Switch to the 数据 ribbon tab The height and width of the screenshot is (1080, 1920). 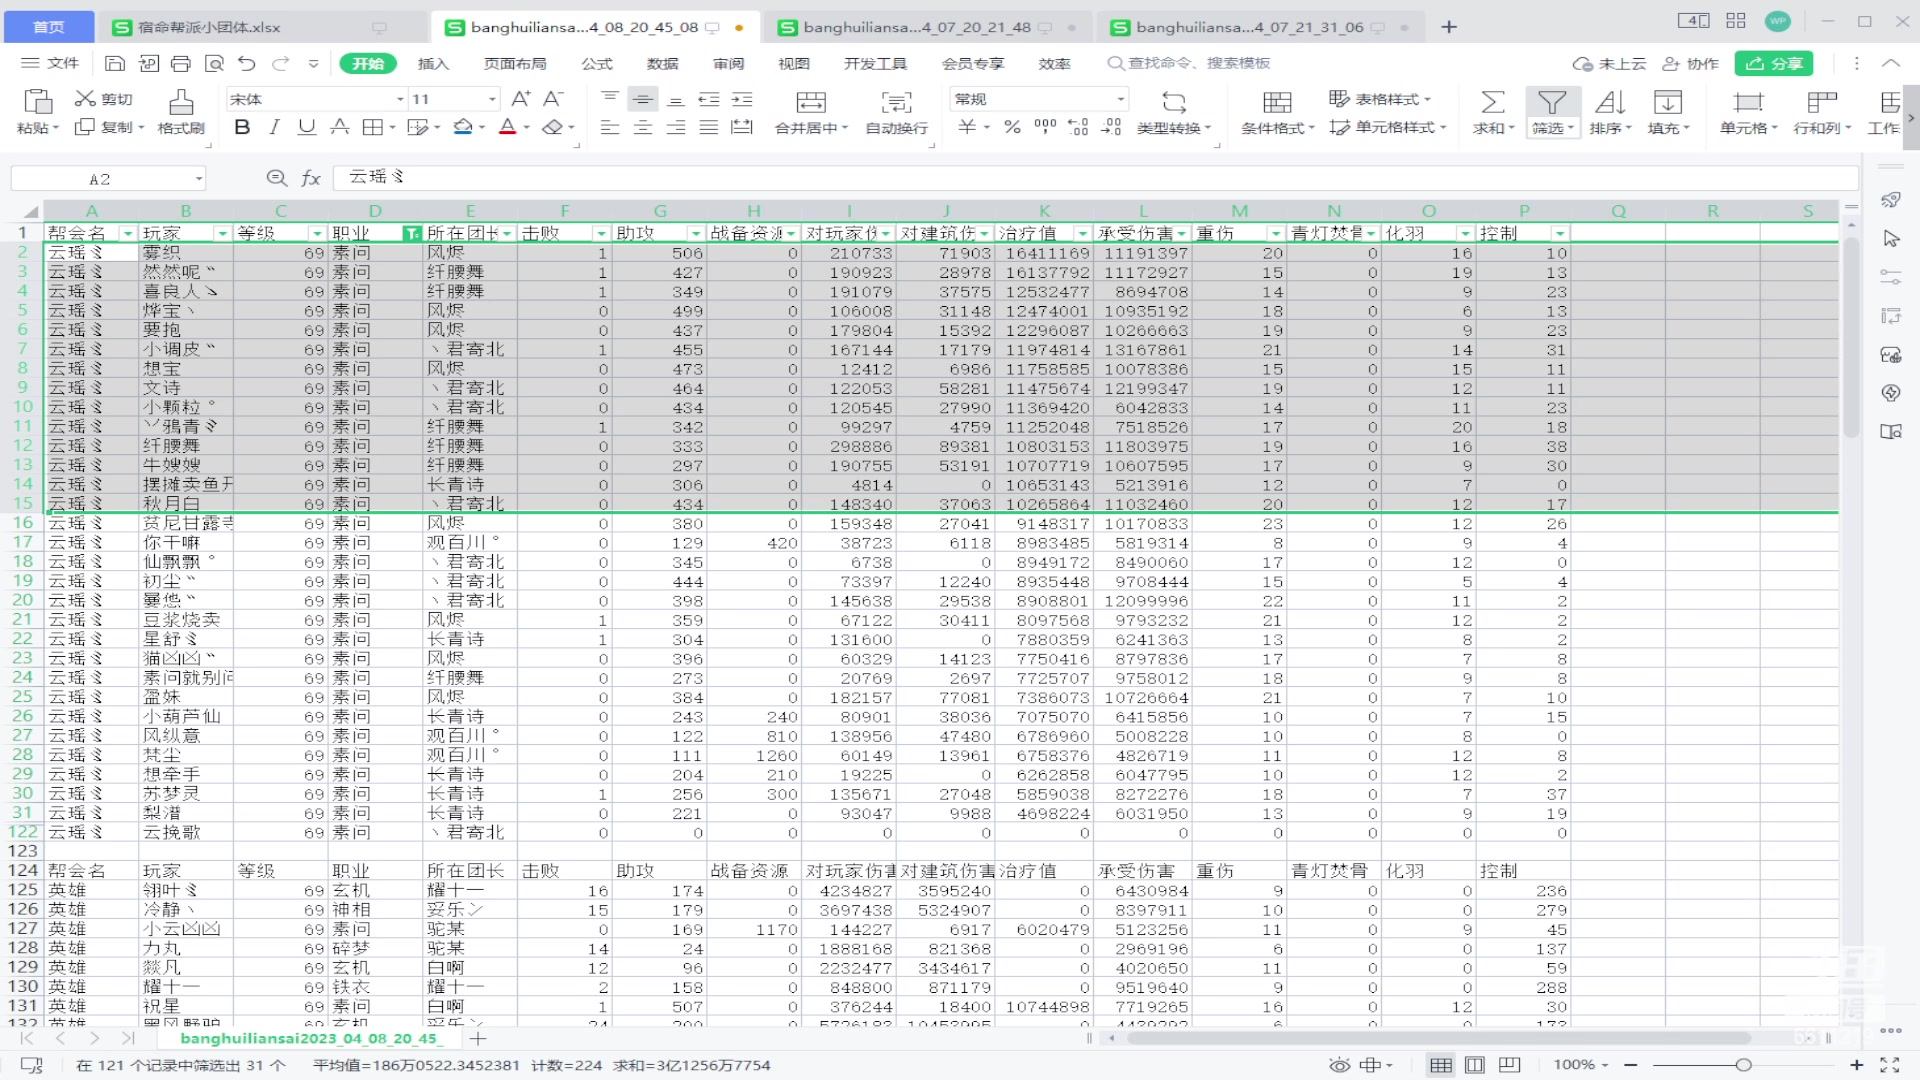pyautogui.click(x=661, y=63)
